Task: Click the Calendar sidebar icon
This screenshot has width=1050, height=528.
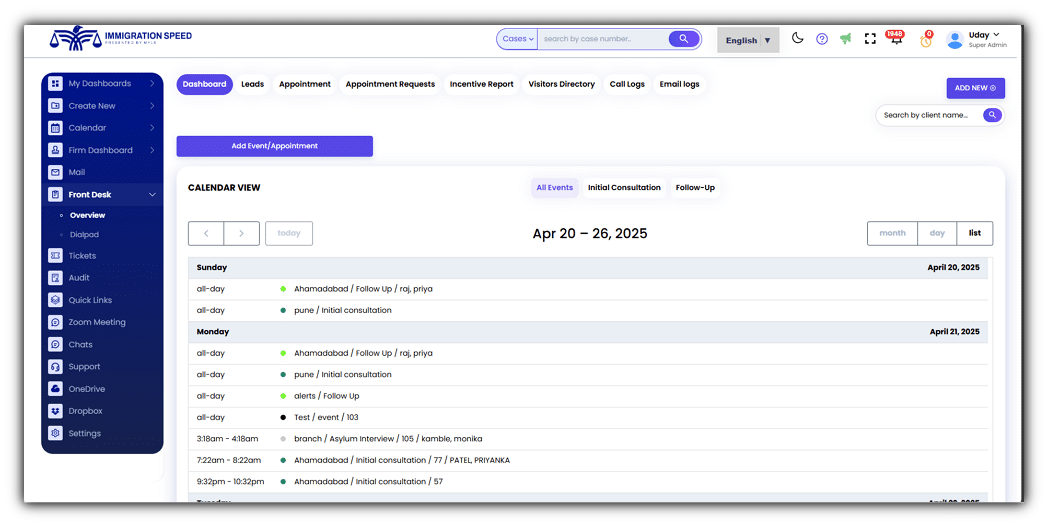Action: pos(56,128)
